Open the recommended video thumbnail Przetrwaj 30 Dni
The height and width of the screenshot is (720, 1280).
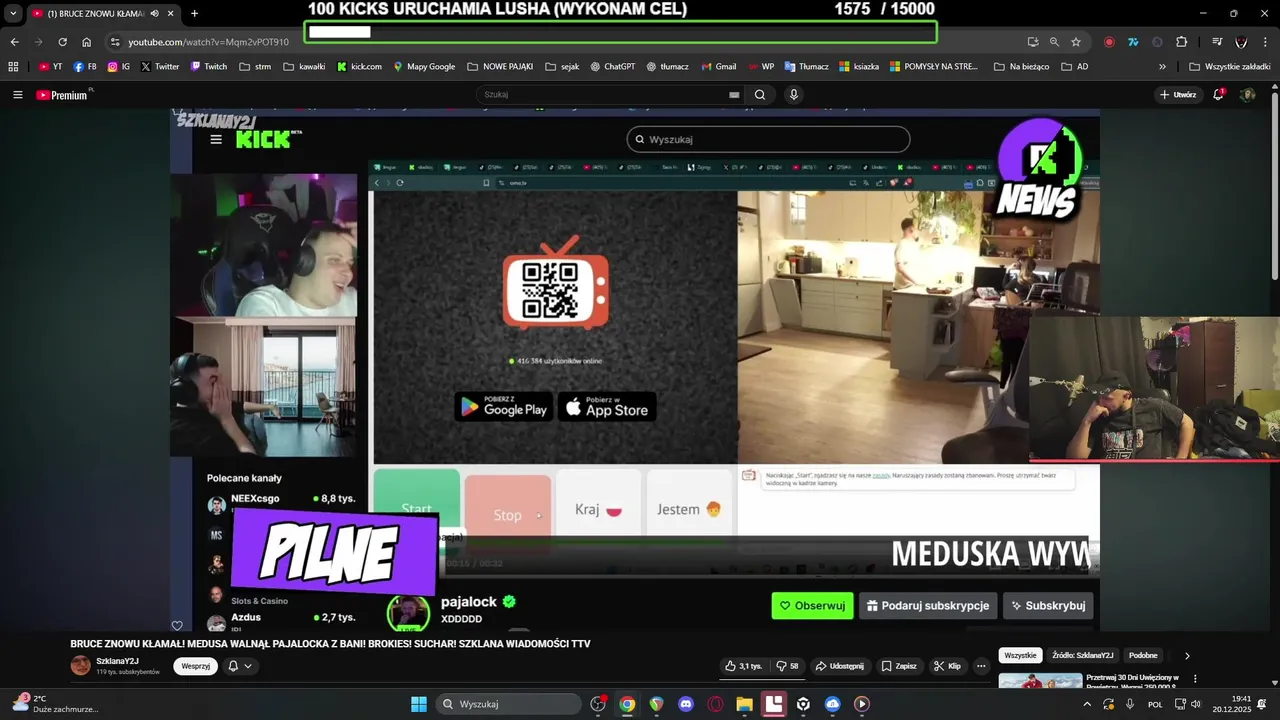1040,682
